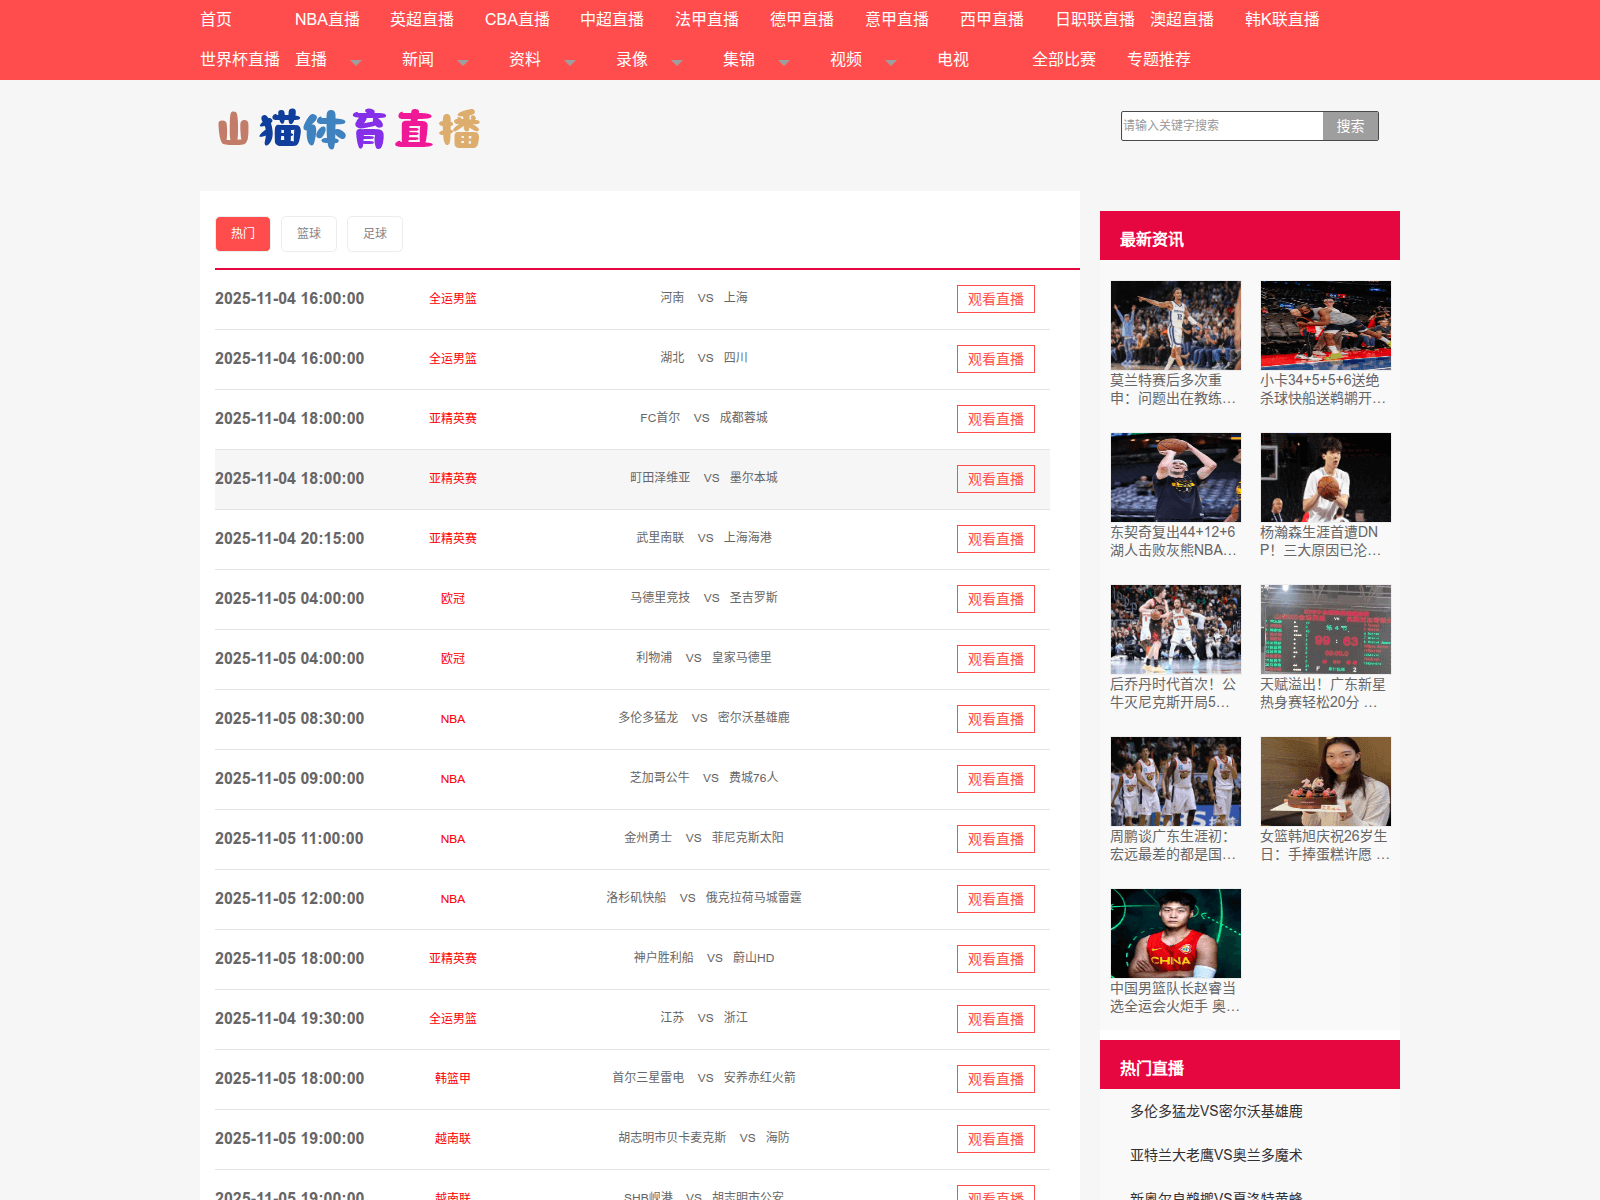1600x1200 pixels.
Task: Focus the keyword search input field
Action: pyautogui.click(x=1221, y=126)
